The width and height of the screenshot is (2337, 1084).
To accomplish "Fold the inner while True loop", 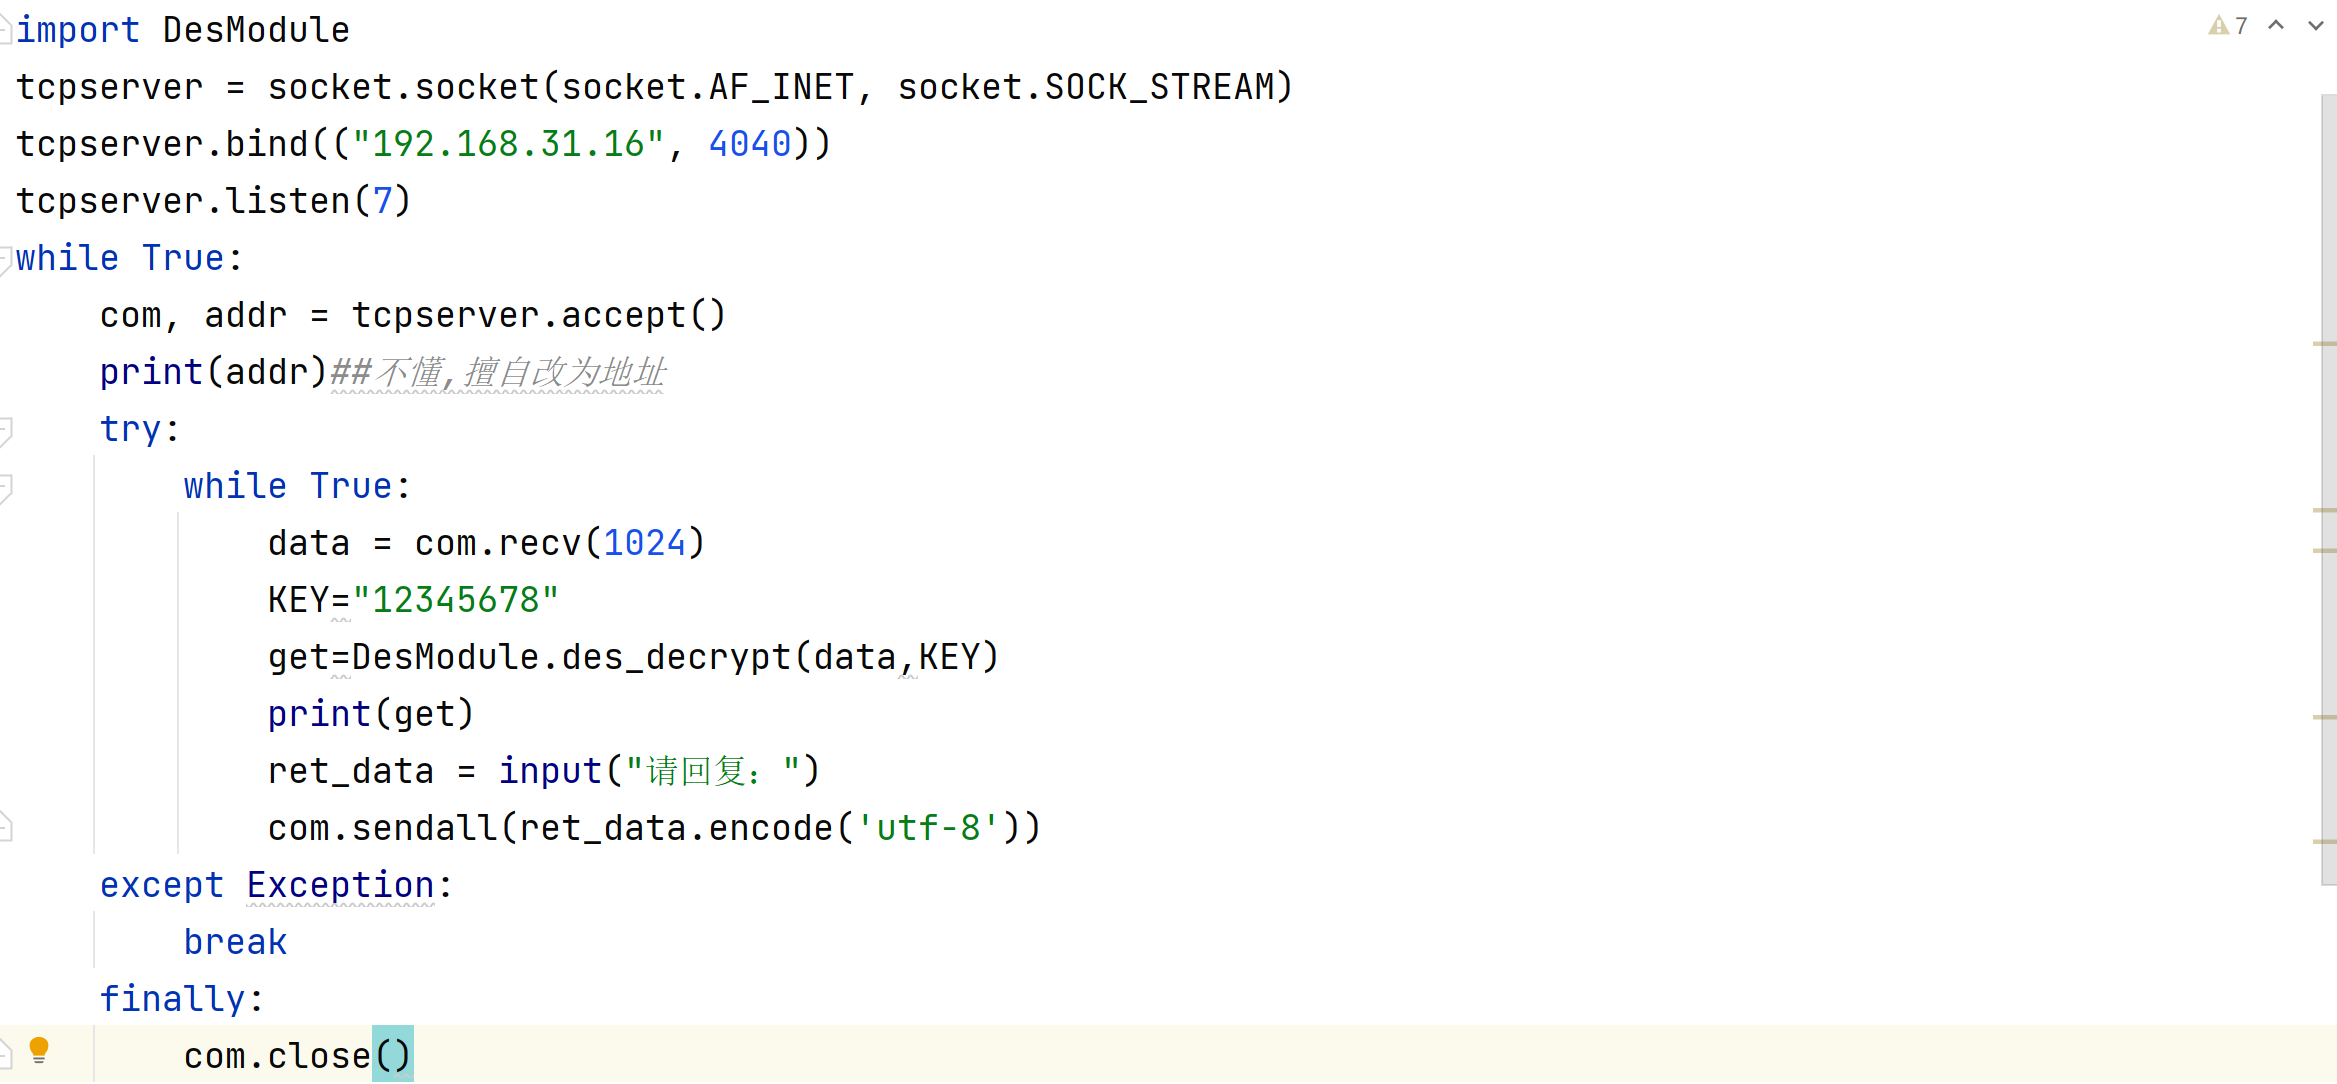I will coord(6,487).
